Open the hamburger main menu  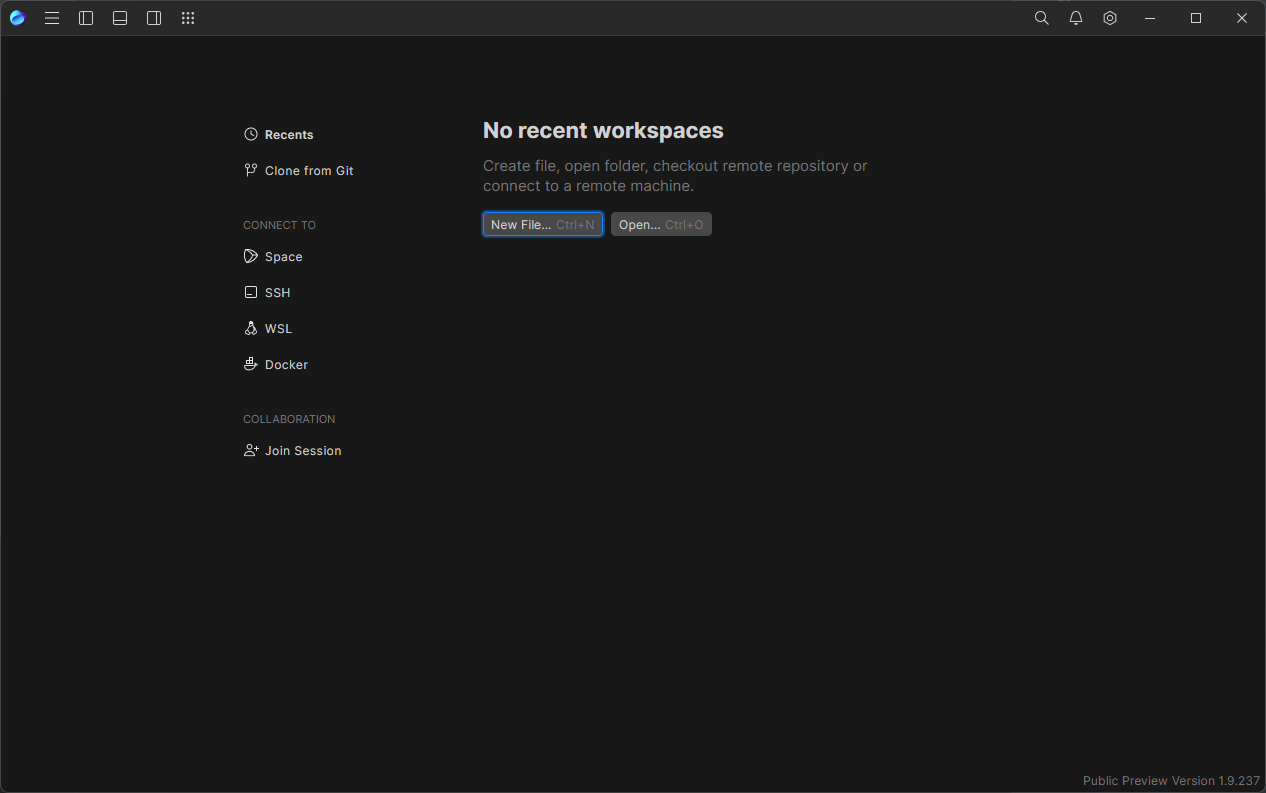(52, 18)
